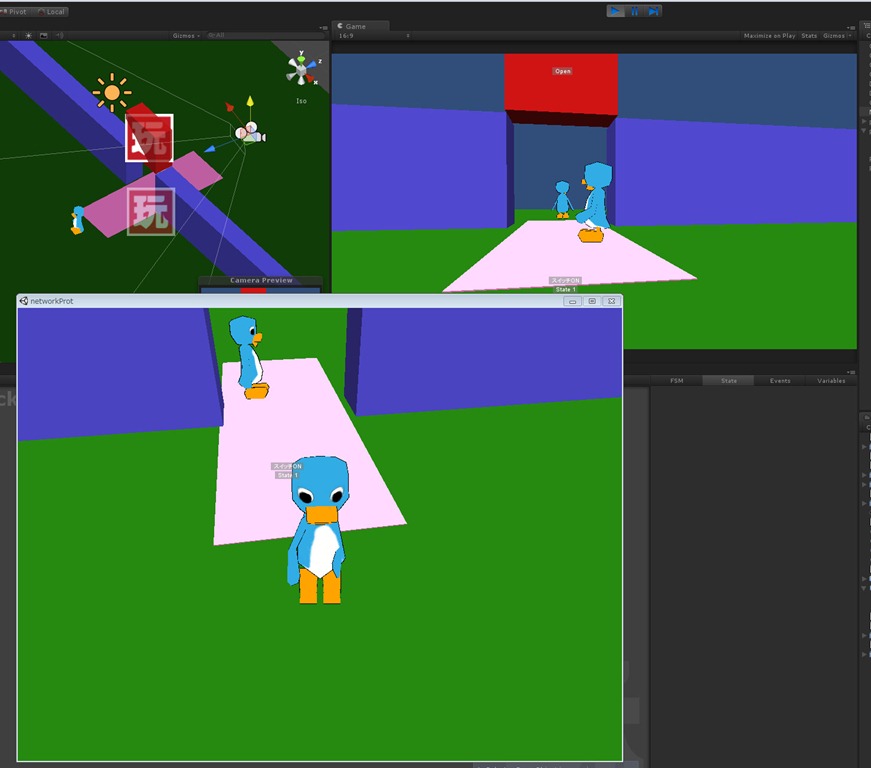Image resolution: width=871 pixels, height=768 pixels.
Task: Click the orientation gizmo cube
Action: 299,68
